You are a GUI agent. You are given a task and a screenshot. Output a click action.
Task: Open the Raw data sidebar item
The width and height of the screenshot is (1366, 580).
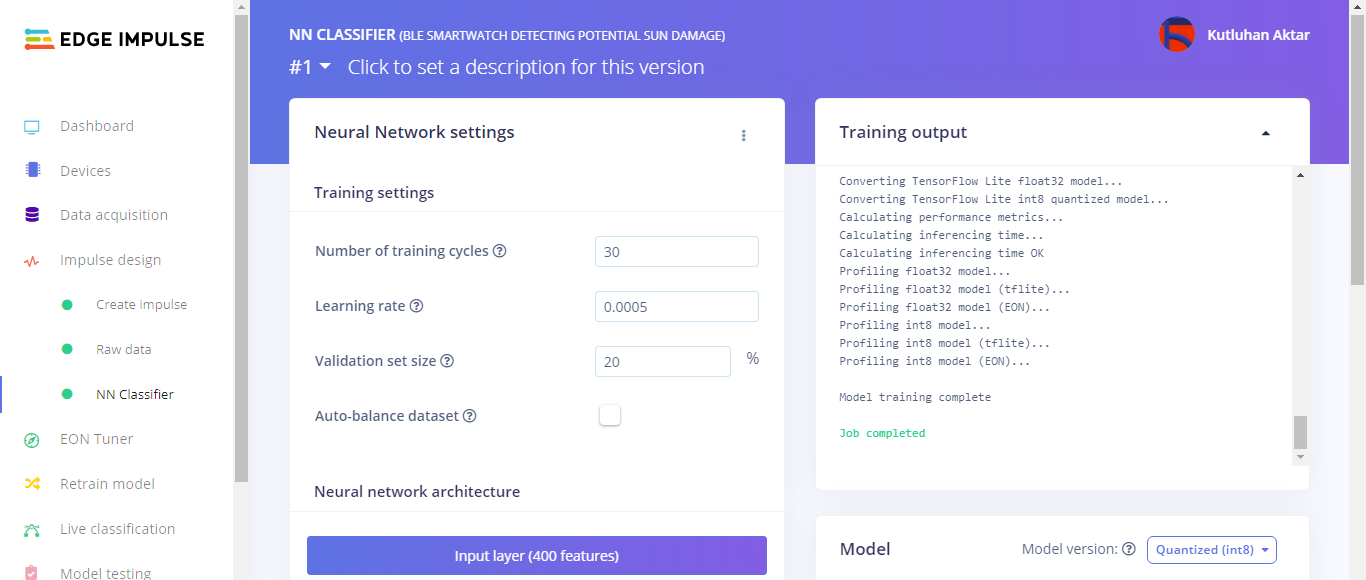pyautogui.click(x=123, y=350)
